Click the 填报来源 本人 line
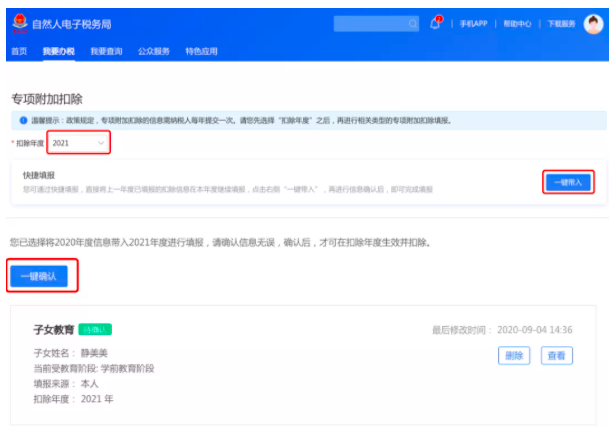The width and height of the screenshot is (612, 428). [x=66, y=384]
